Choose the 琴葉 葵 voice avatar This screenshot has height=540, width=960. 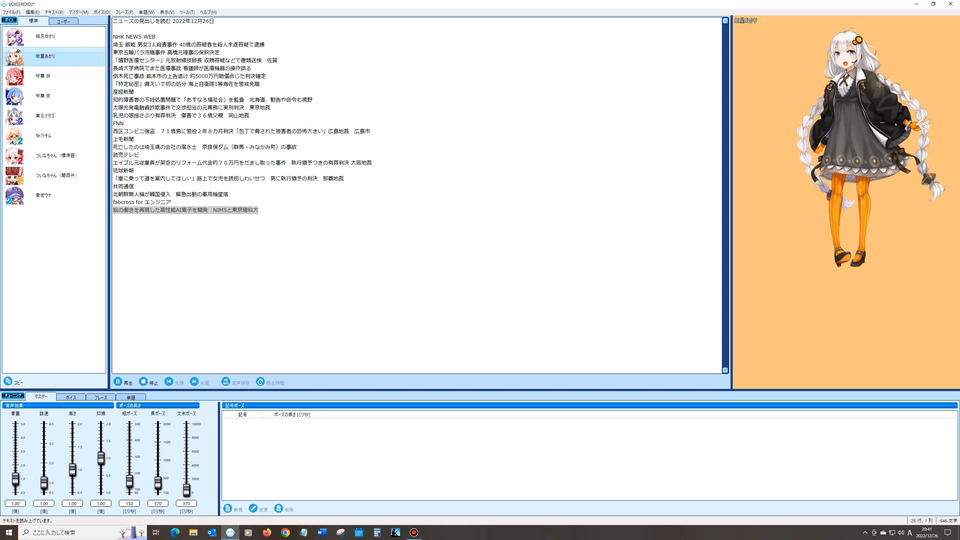tap(15, 96)
